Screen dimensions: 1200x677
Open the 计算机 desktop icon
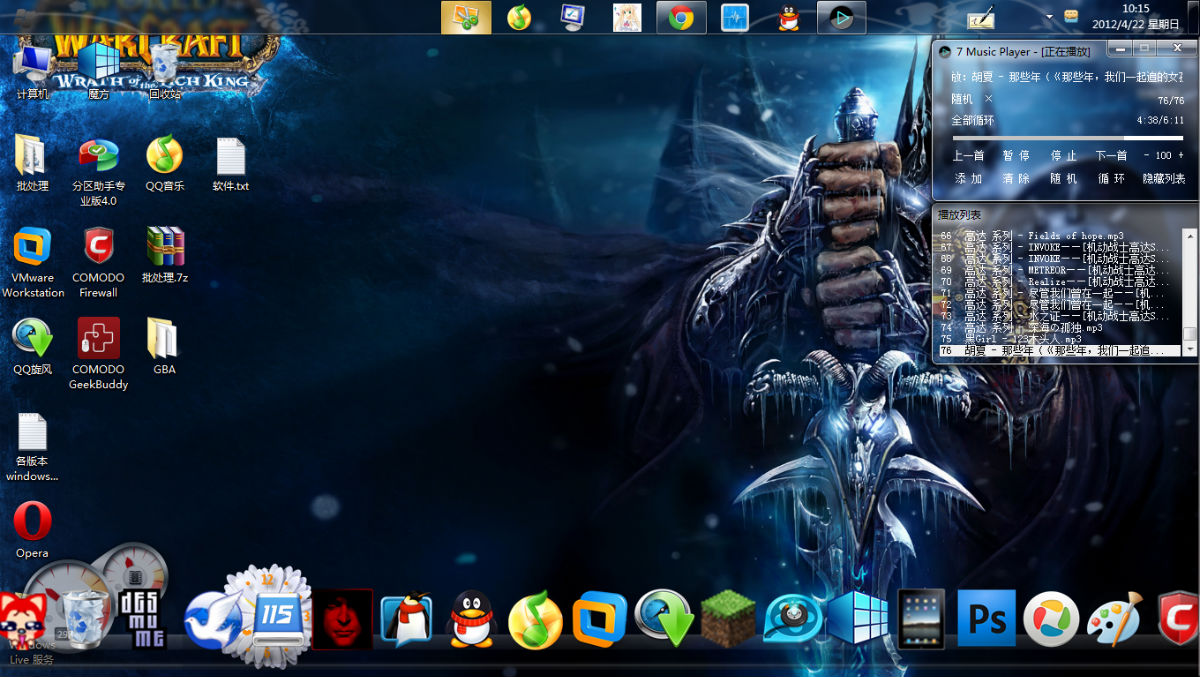(33, 70)
